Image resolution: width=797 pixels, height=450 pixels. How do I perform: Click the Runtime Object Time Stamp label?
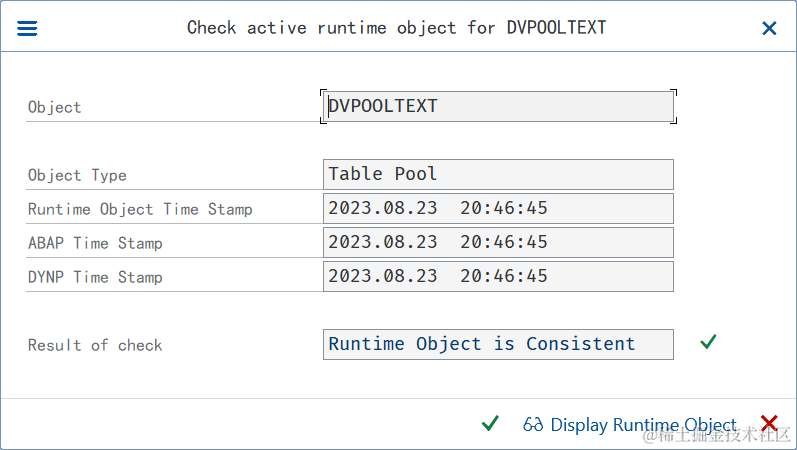(x=140, y=209)
